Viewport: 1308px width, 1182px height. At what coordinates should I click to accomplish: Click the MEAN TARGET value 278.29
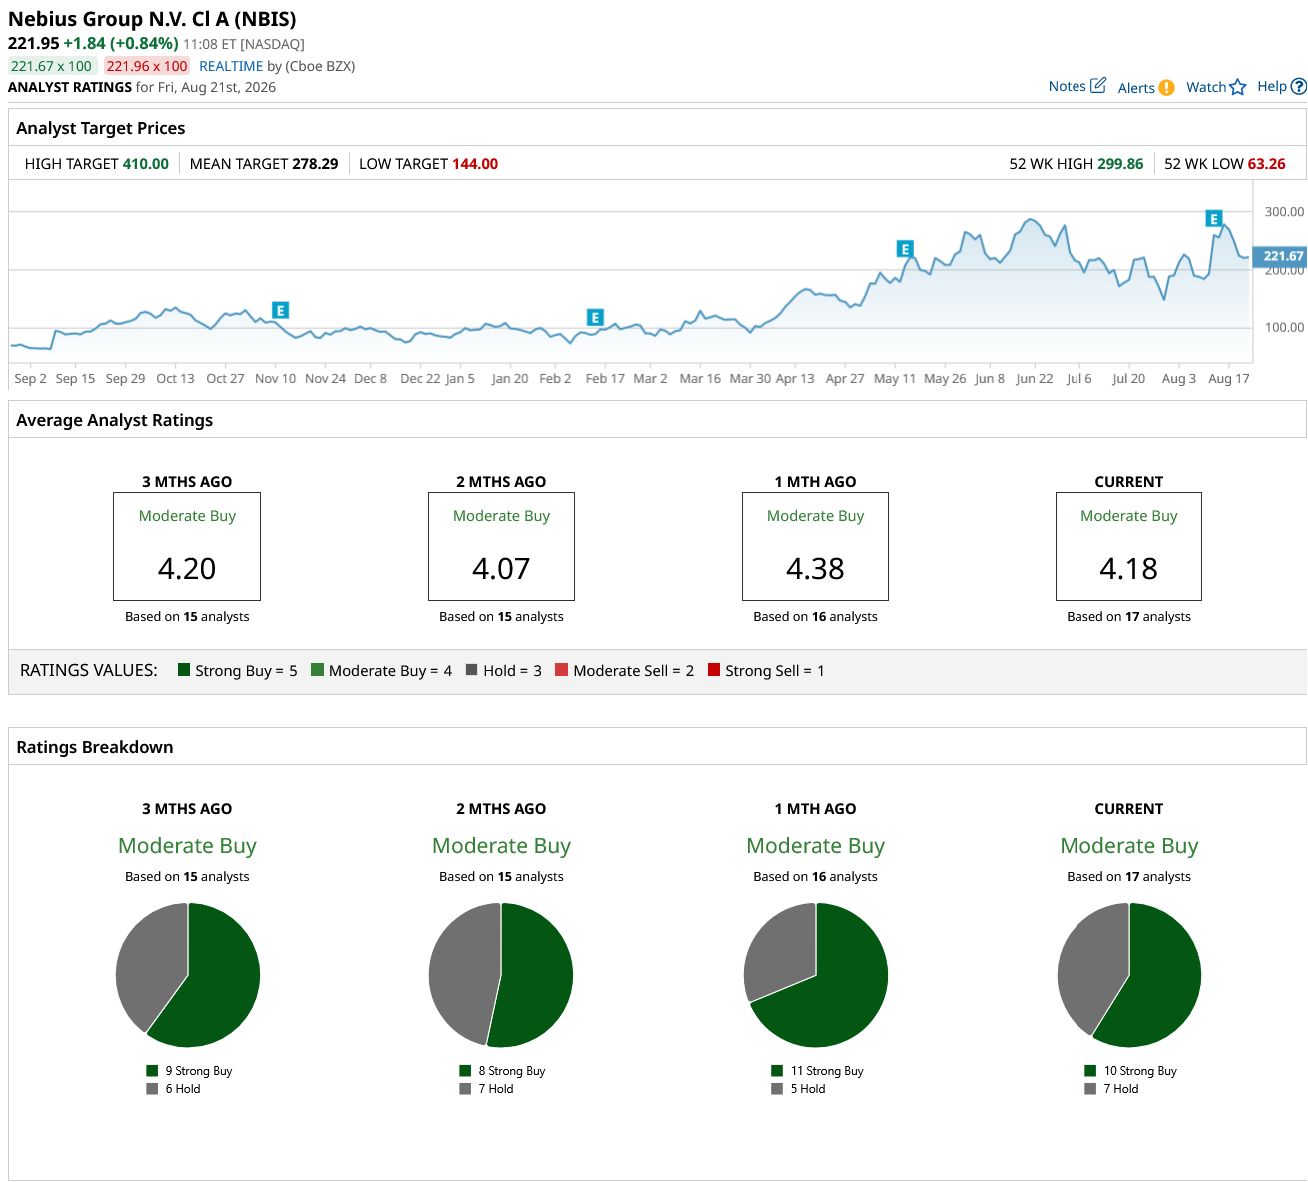click(x=315, y=164)
